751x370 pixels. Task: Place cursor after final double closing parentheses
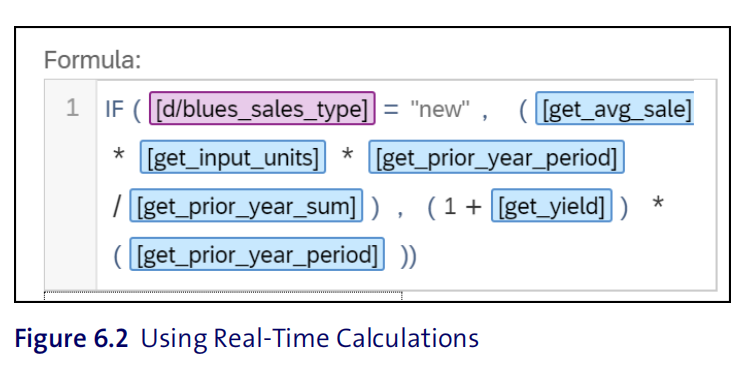pyautogui.click(x=418, y=256)
